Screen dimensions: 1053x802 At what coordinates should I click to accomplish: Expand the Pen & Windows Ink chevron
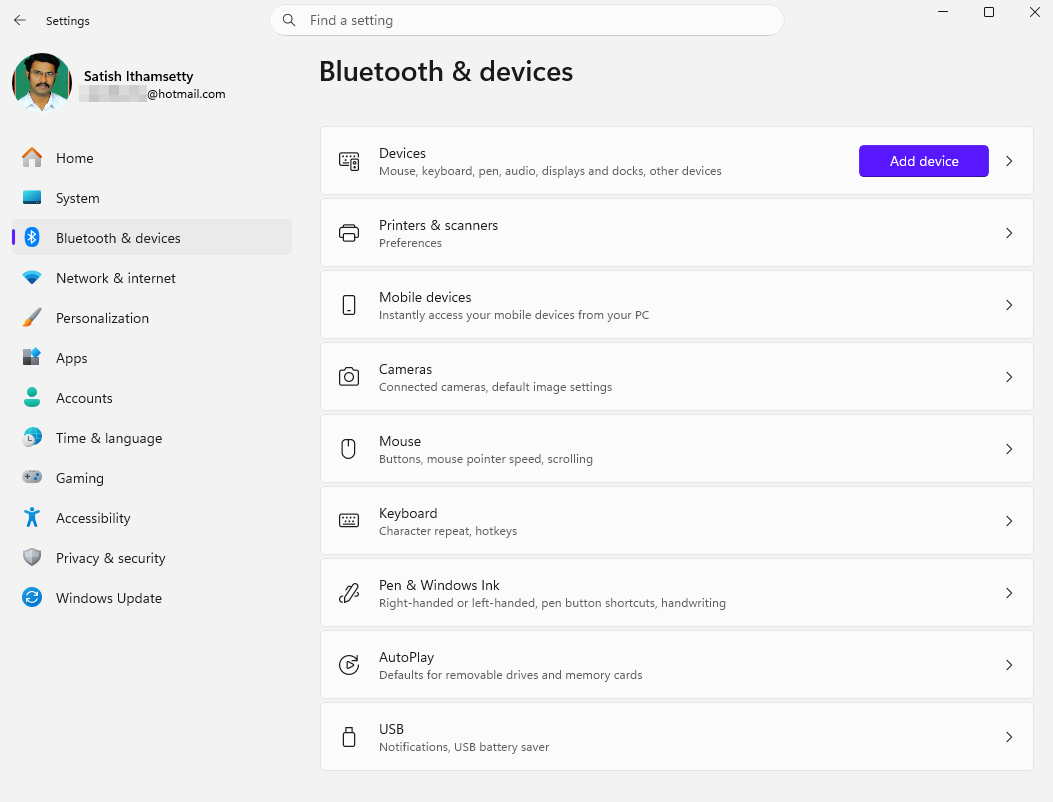(x=1009, y=592)
